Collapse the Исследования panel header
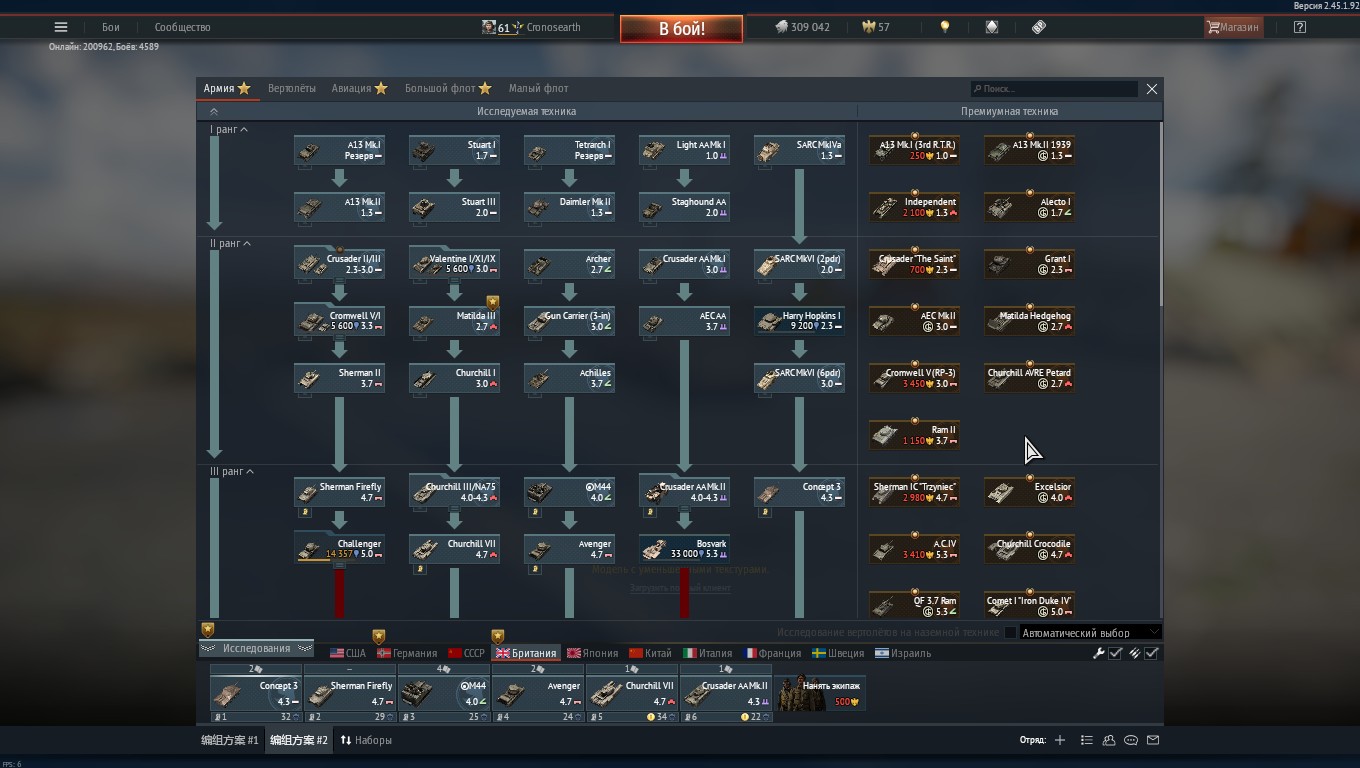The image size is (1360, 768). (257, 649)
